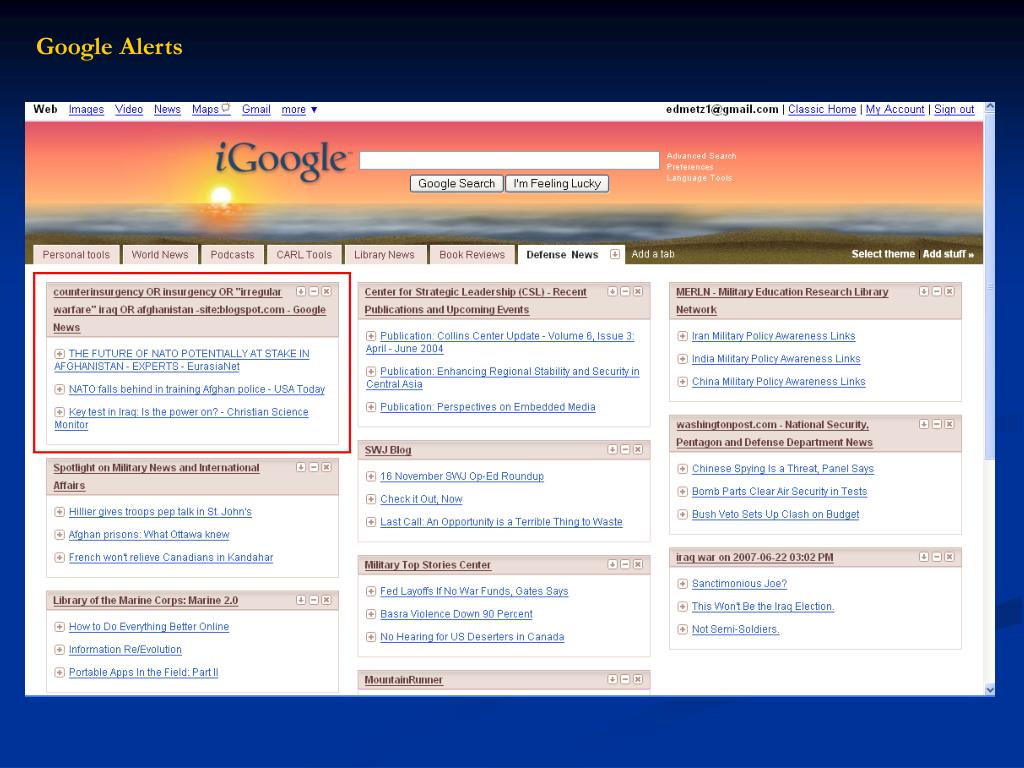Open the Add stuff link
Screen dimensions: 1024x768
pos(948,254)
